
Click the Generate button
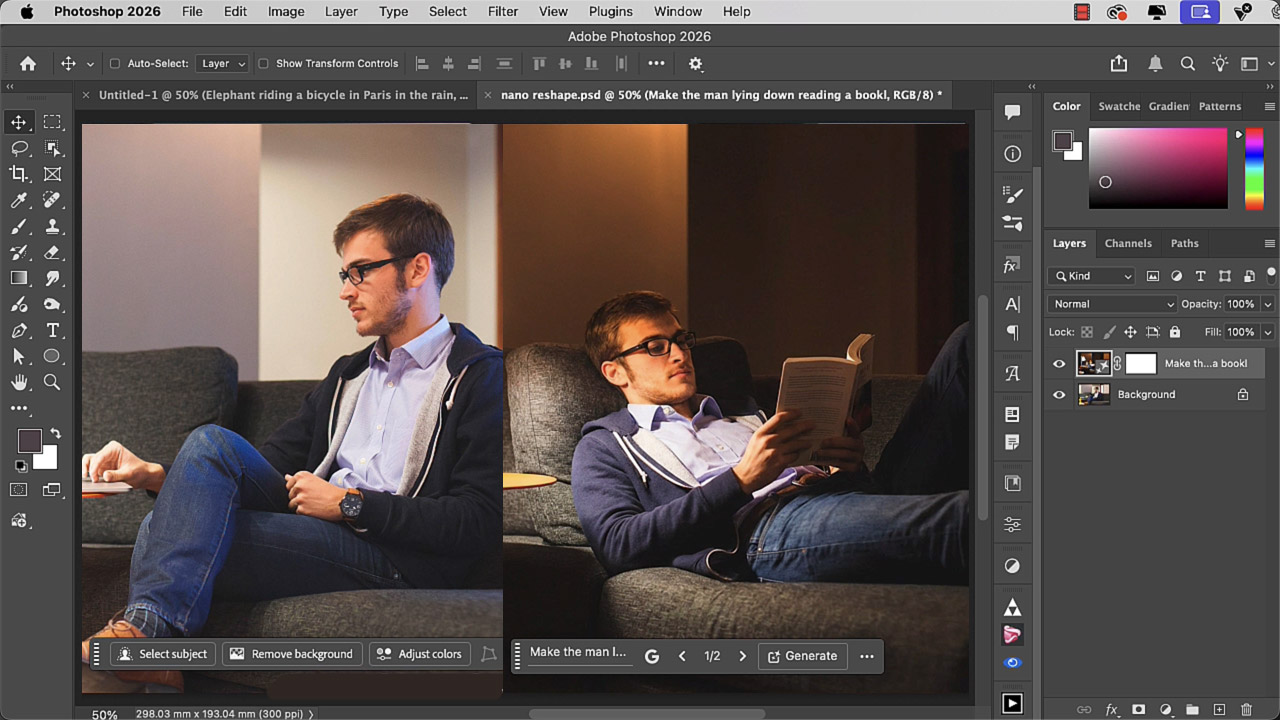[802, 656]
